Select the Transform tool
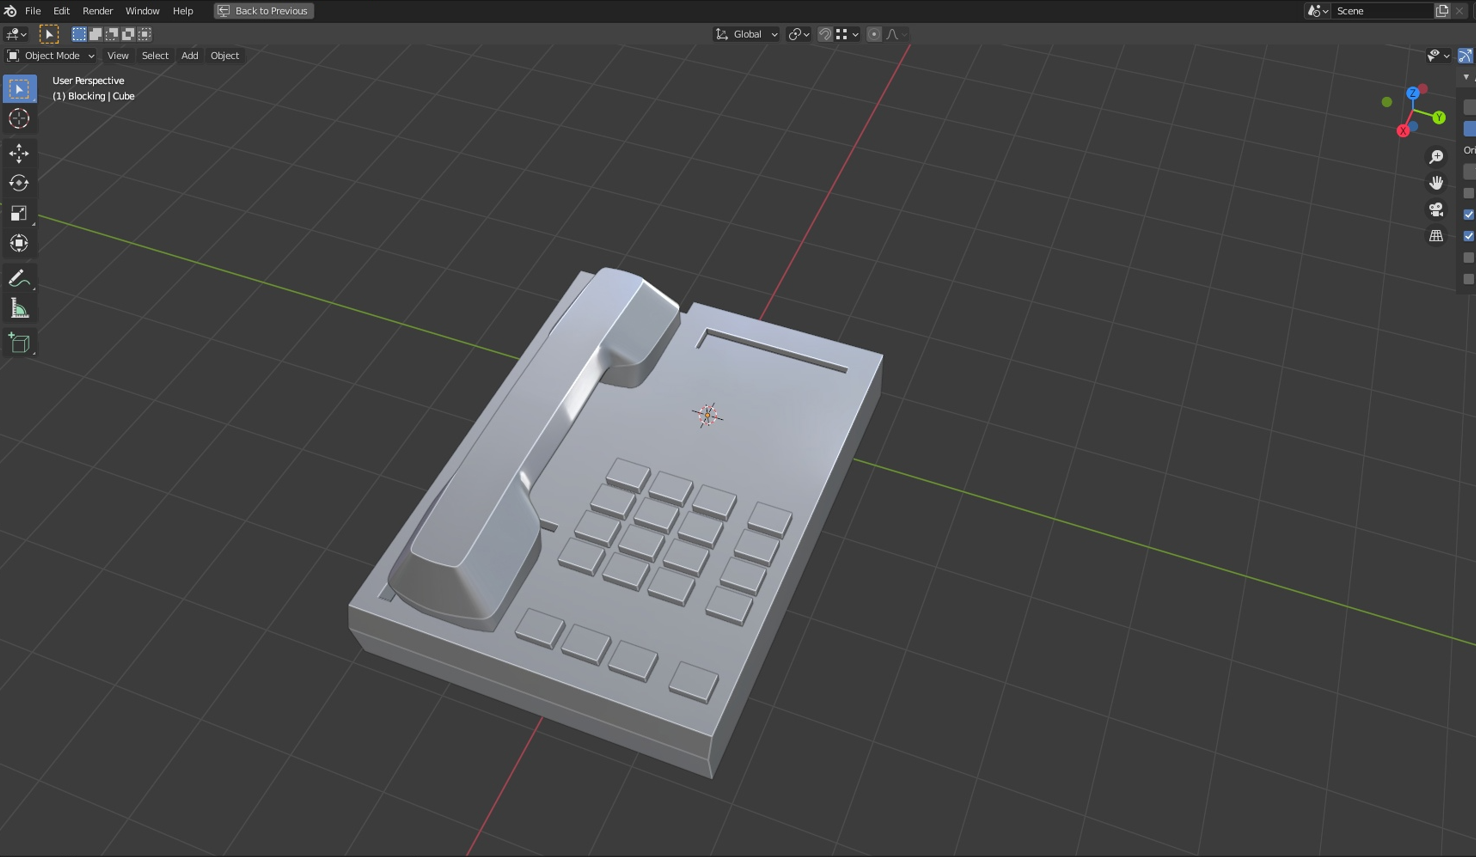Viewport: 1476px width, 857px height. 19,243
